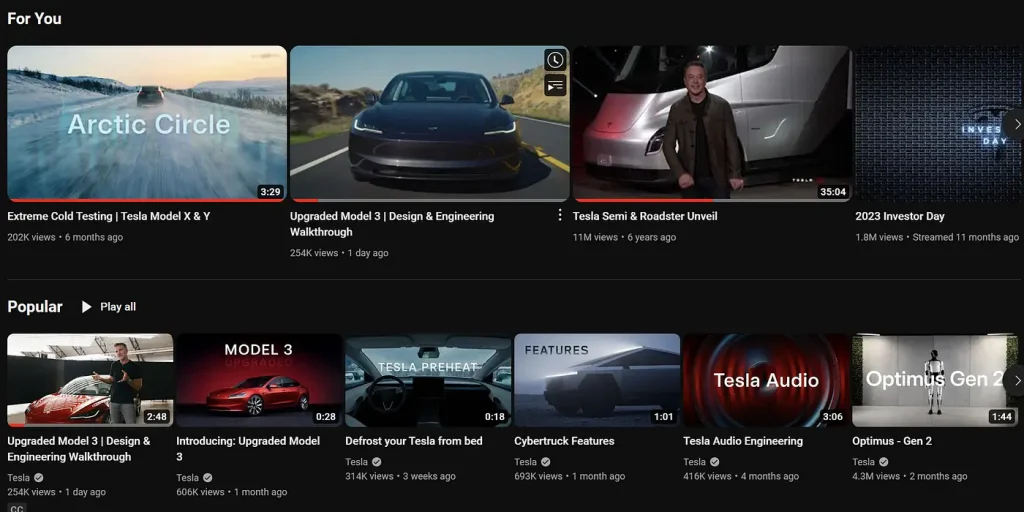Screen dimensions: 1024x512
Task: Add Upgraded Model 3 to Watch later
Action: [555, 60]
